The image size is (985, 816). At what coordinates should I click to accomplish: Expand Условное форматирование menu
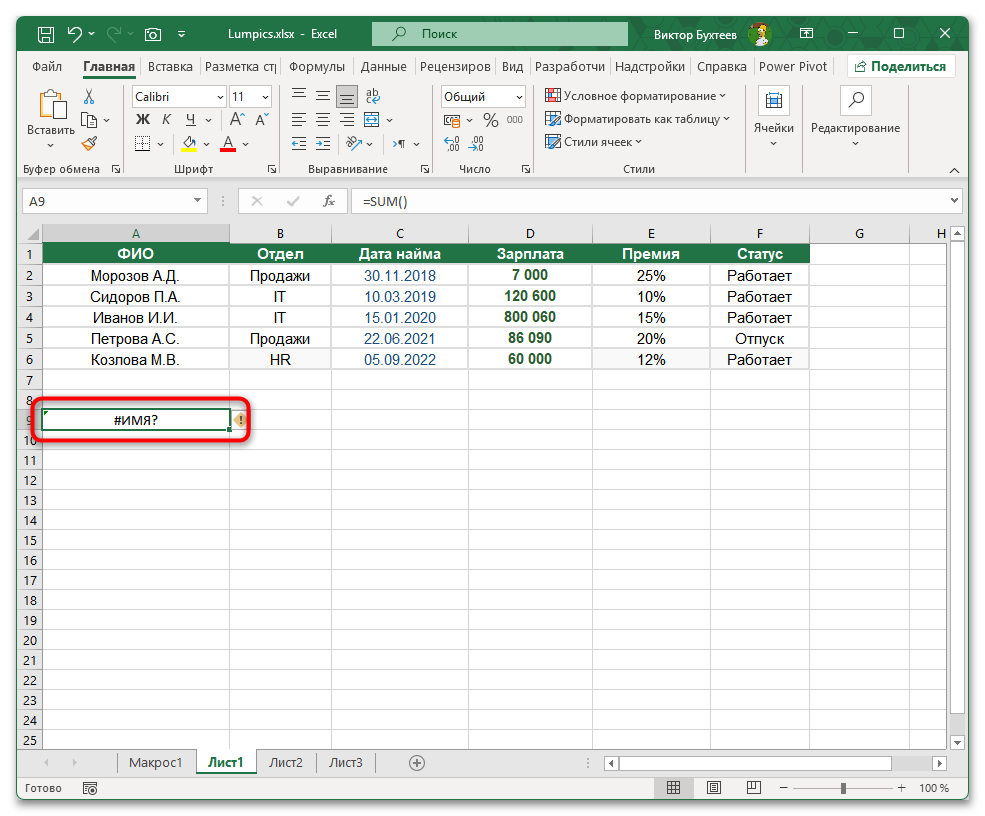[x=636, y=95]
